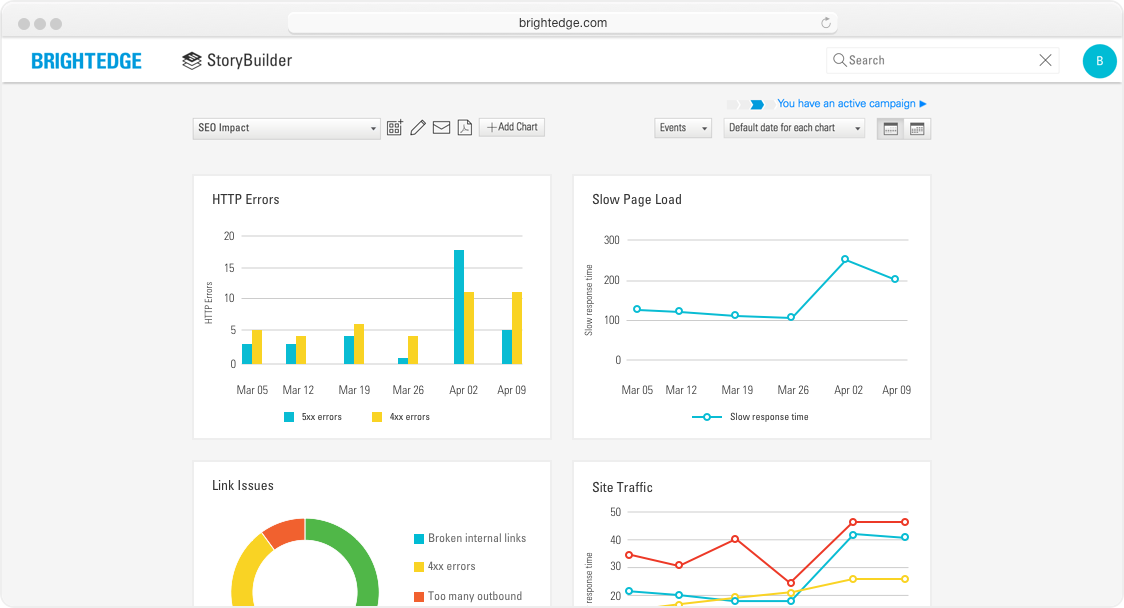Open Default date for each chart dropdown
Image resolution: width=1124 pixels, height=608 pixels.
tap(794, 128)
